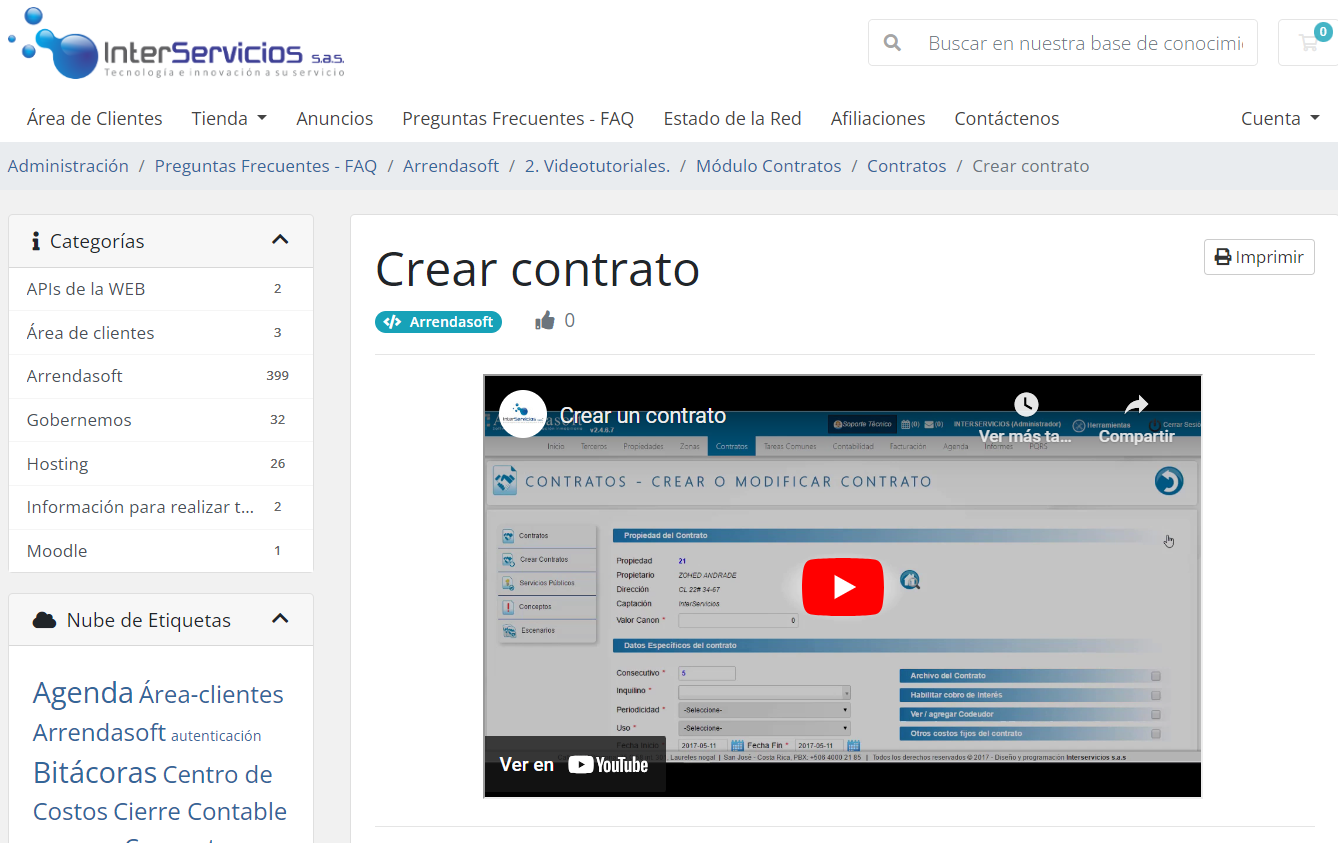The width and height of the screenshot is (1338, 843).
Task: Select Área de clientes category
Action: 161,333
